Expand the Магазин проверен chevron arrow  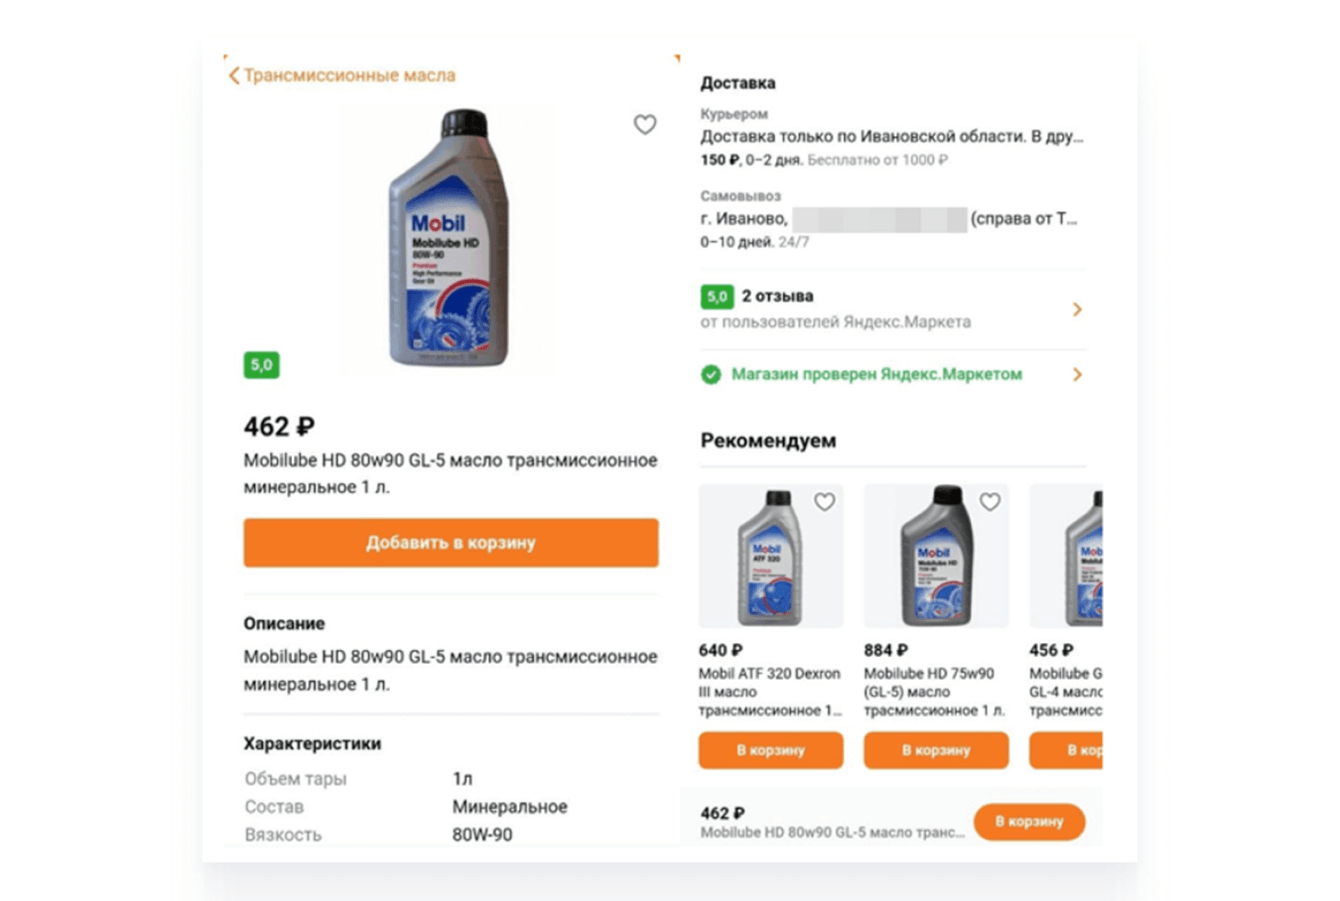click(x=1077, y=375)
